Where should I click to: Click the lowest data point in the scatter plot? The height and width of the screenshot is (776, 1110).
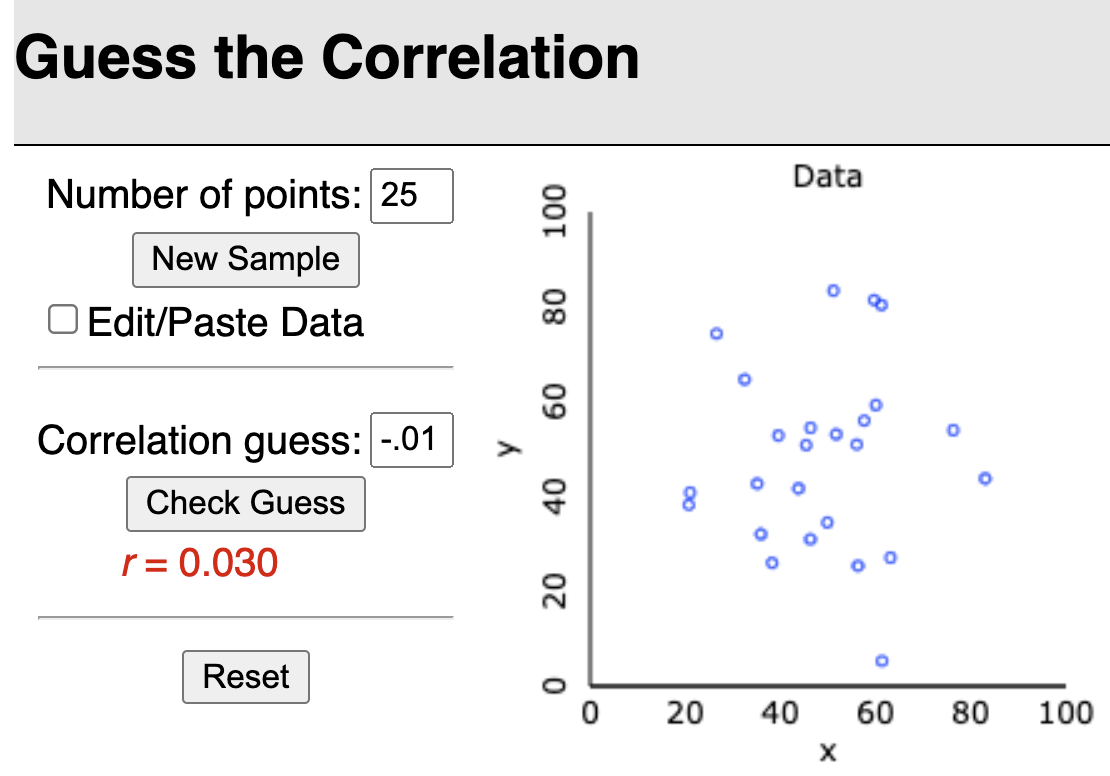point(882,661)
